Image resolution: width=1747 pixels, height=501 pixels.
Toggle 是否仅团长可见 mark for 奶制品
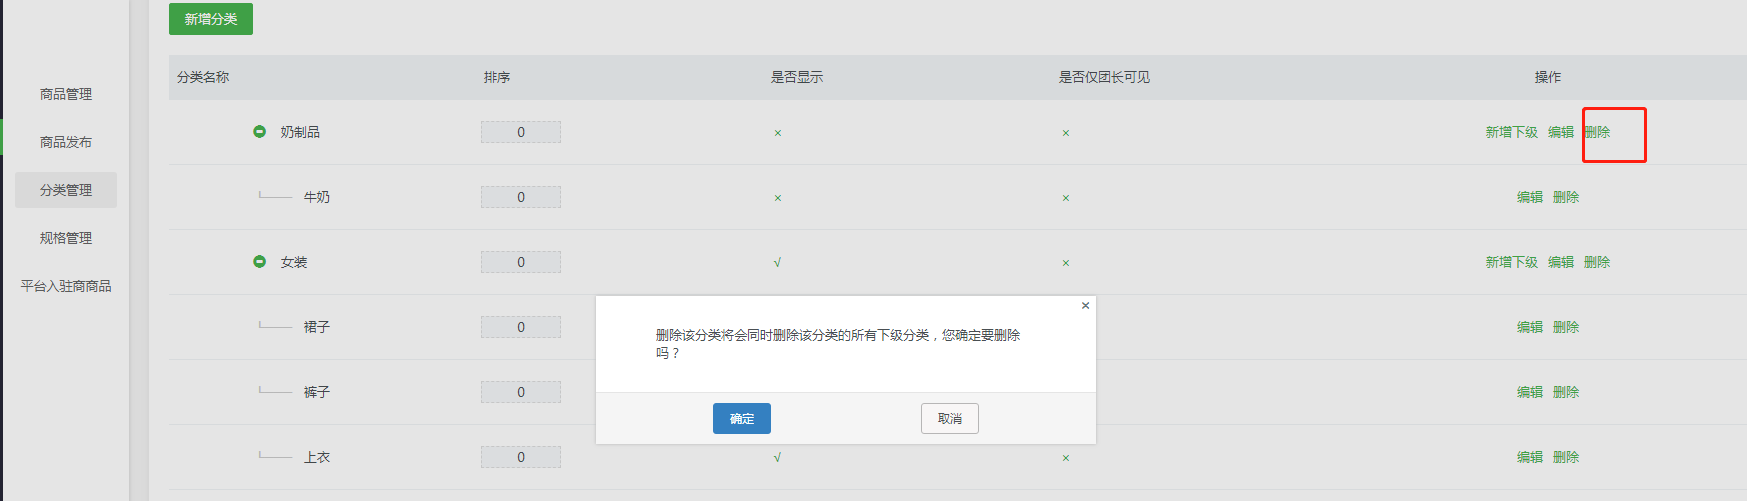[x=1065, y=133]
